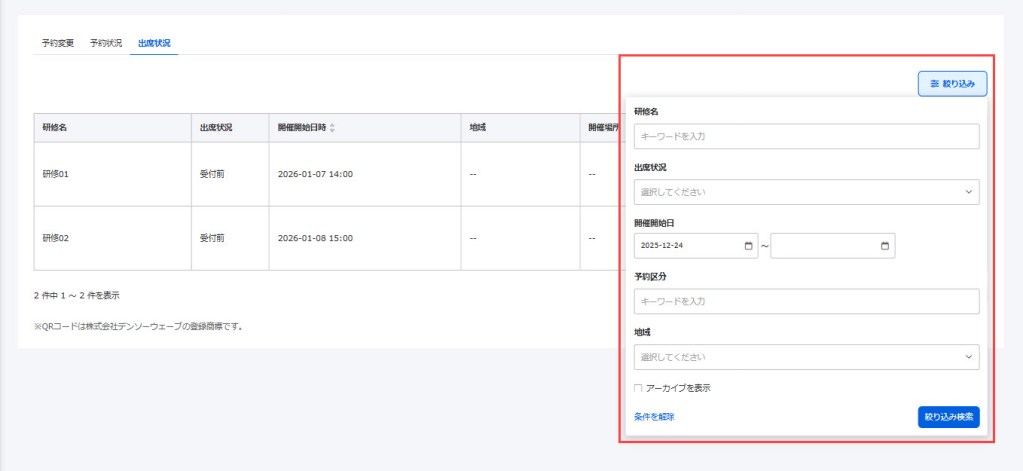Click the sort arrows beside 開催開始日時
The image size is (1023, 471).
tap(333, 128)
